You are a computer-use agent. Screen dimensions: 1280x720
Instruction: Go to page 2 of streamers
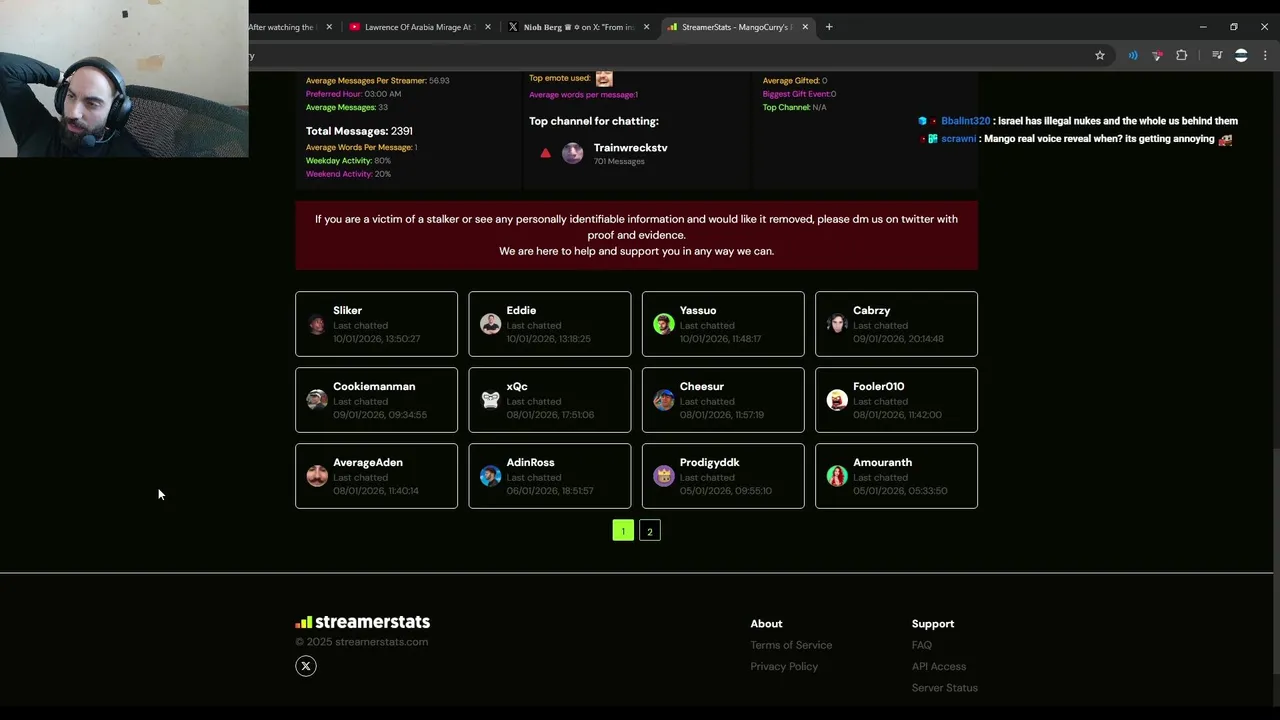(x=650, y=531)
